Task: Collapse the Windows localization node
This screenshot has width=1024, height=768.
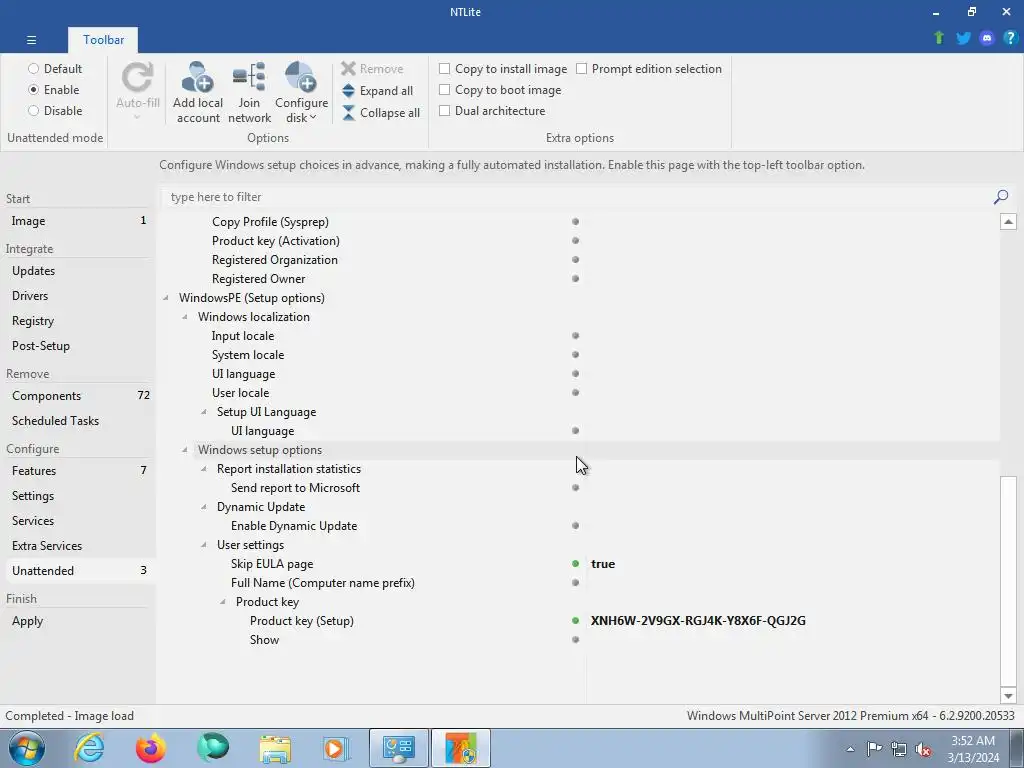Action: coord(185,317)
